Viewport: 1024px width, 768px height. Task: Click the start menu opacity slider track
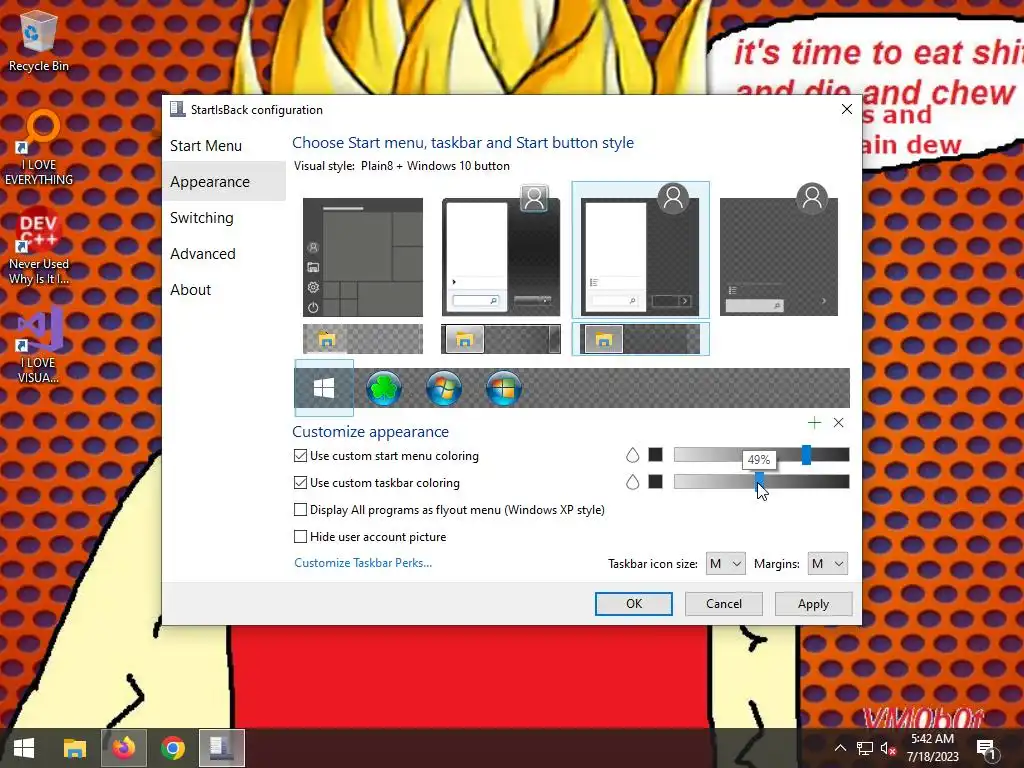[x=761, y=455]
